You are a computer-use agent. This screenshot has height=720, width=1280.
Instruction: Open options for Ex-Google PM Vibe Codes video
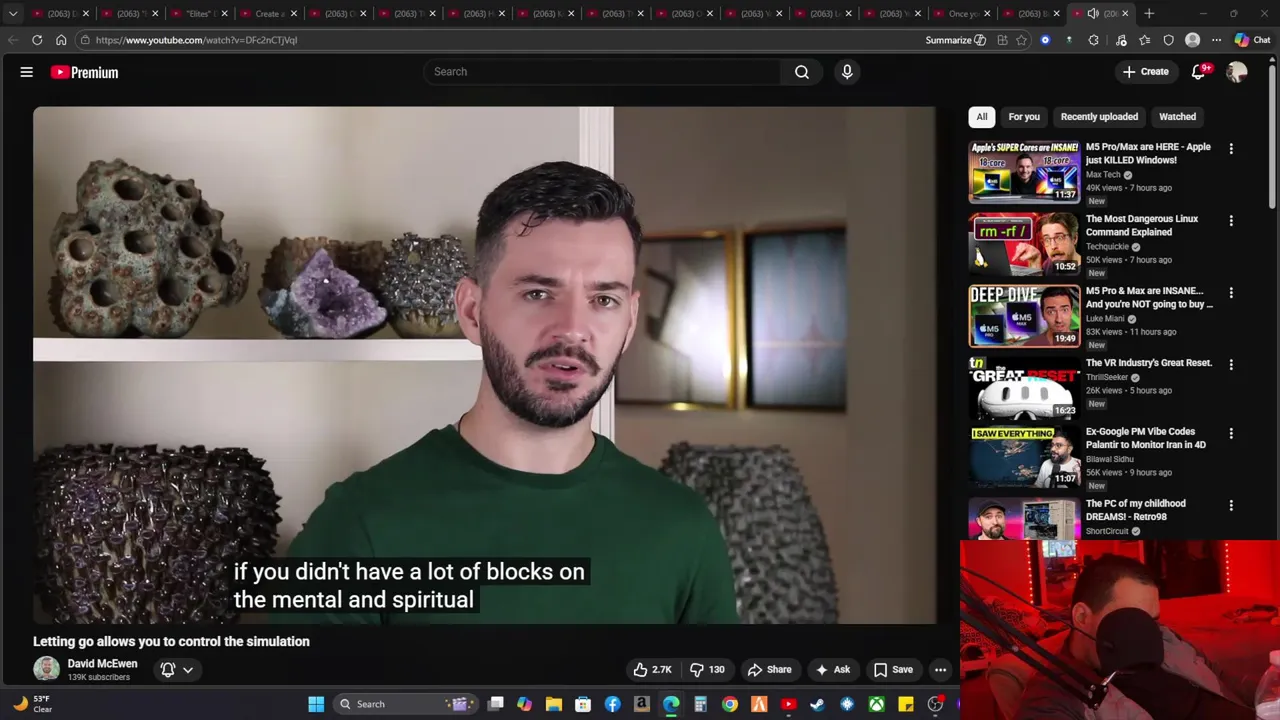[x=1231, y=433]
